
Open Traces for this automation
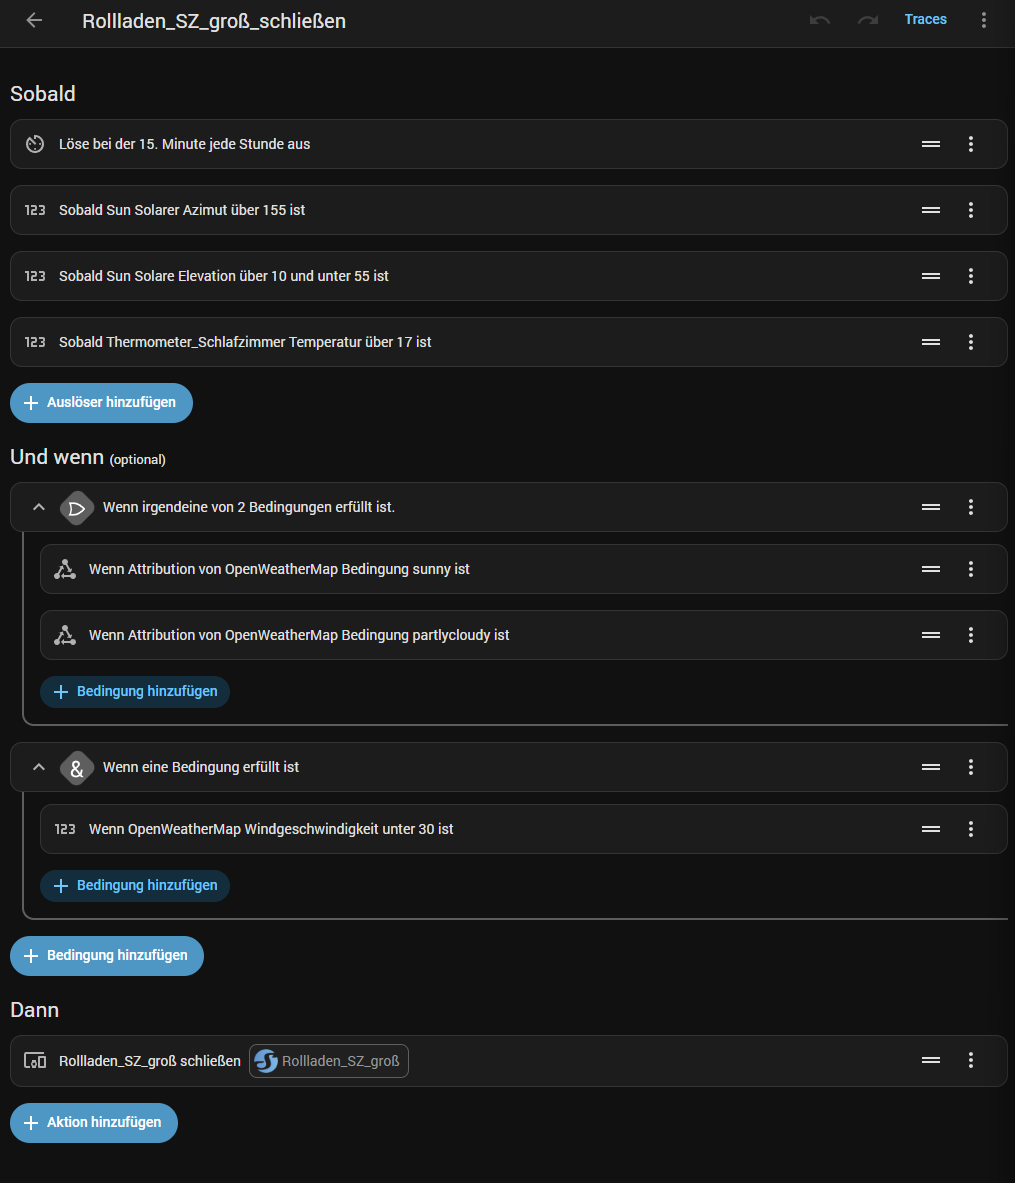925,20
